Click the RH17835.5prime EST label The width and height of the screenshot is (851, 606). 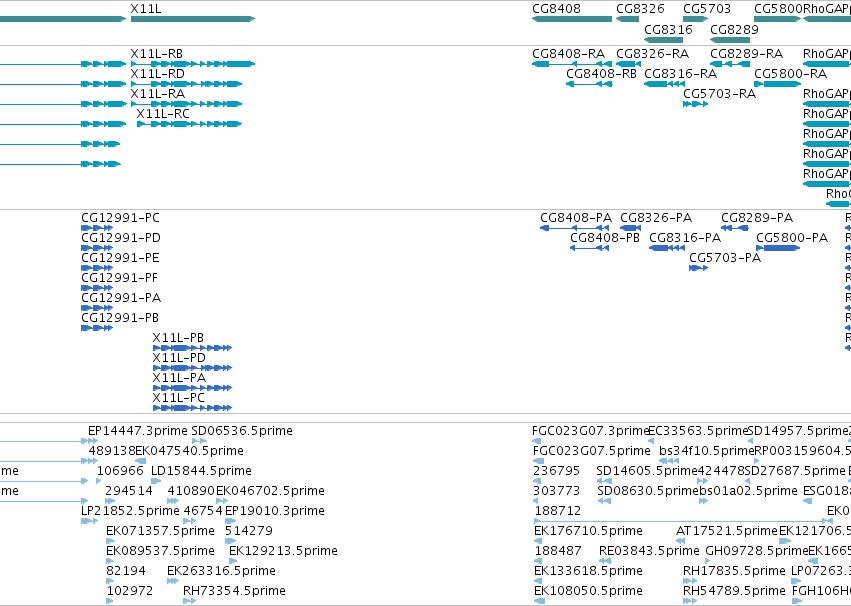tap(734, 571)
